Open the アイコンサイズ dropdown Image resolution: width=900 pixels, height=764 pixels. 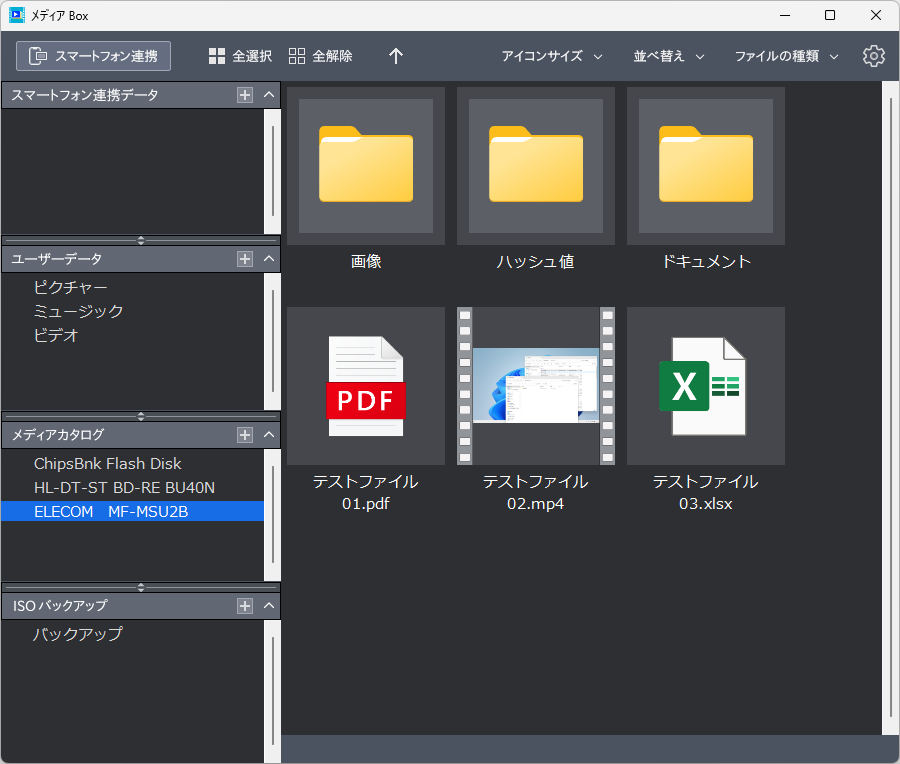[x=552, y=56]
